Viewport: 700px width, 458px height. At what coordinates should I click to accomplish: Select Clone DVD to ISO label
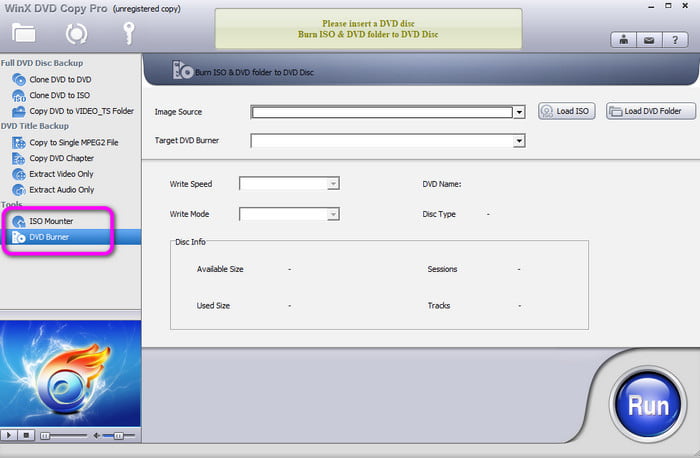59,95
